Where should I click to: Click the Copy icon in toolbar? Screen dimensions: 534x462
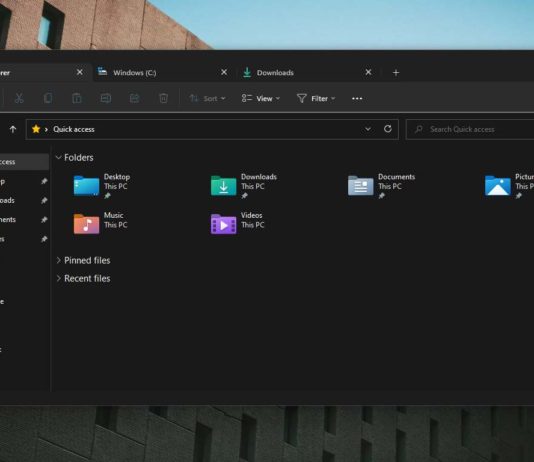click(48, 98)
